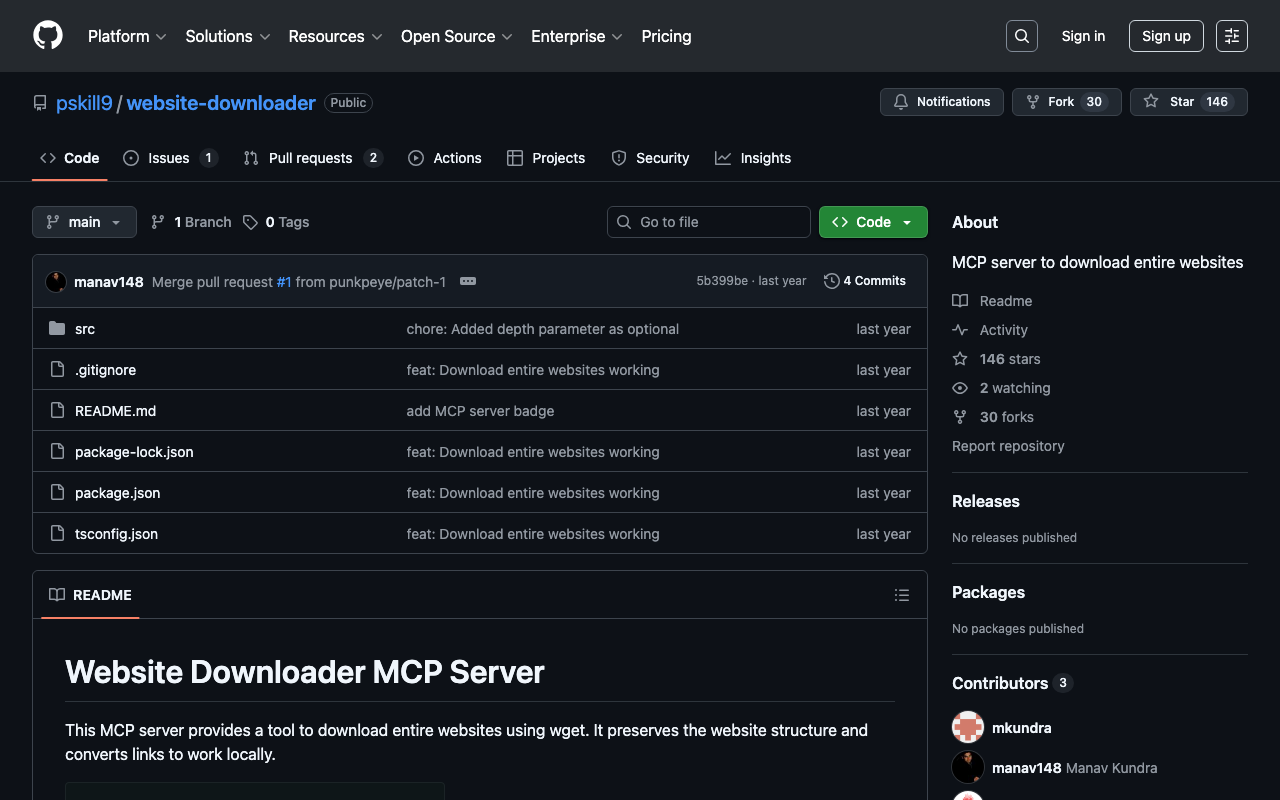The image size is (1280, 800).
Task: Open the Pull requests tab
Action: tap(310, 158)
